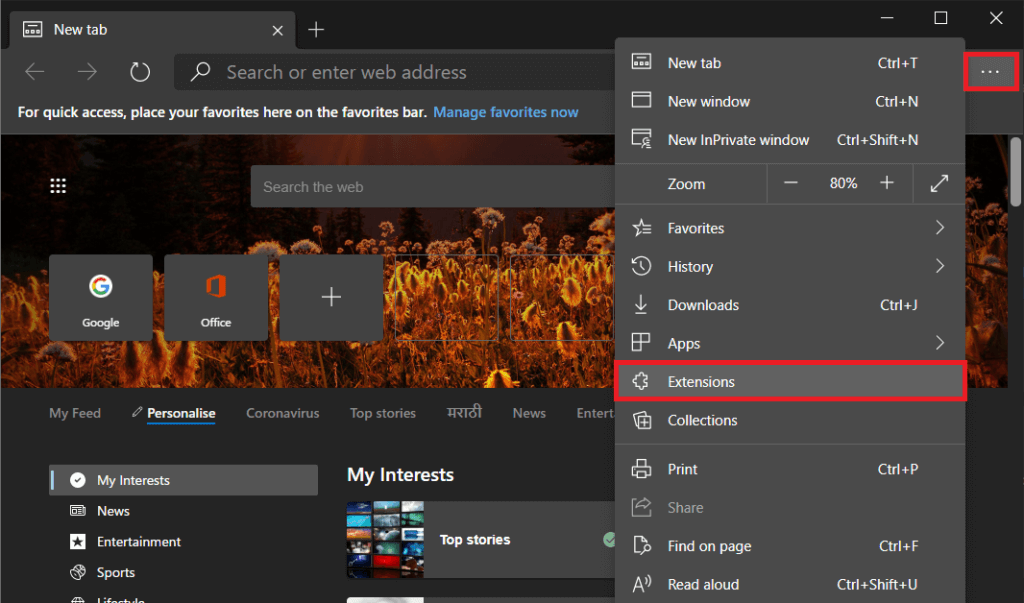Open a new tab with plus button

pos(316,30)
